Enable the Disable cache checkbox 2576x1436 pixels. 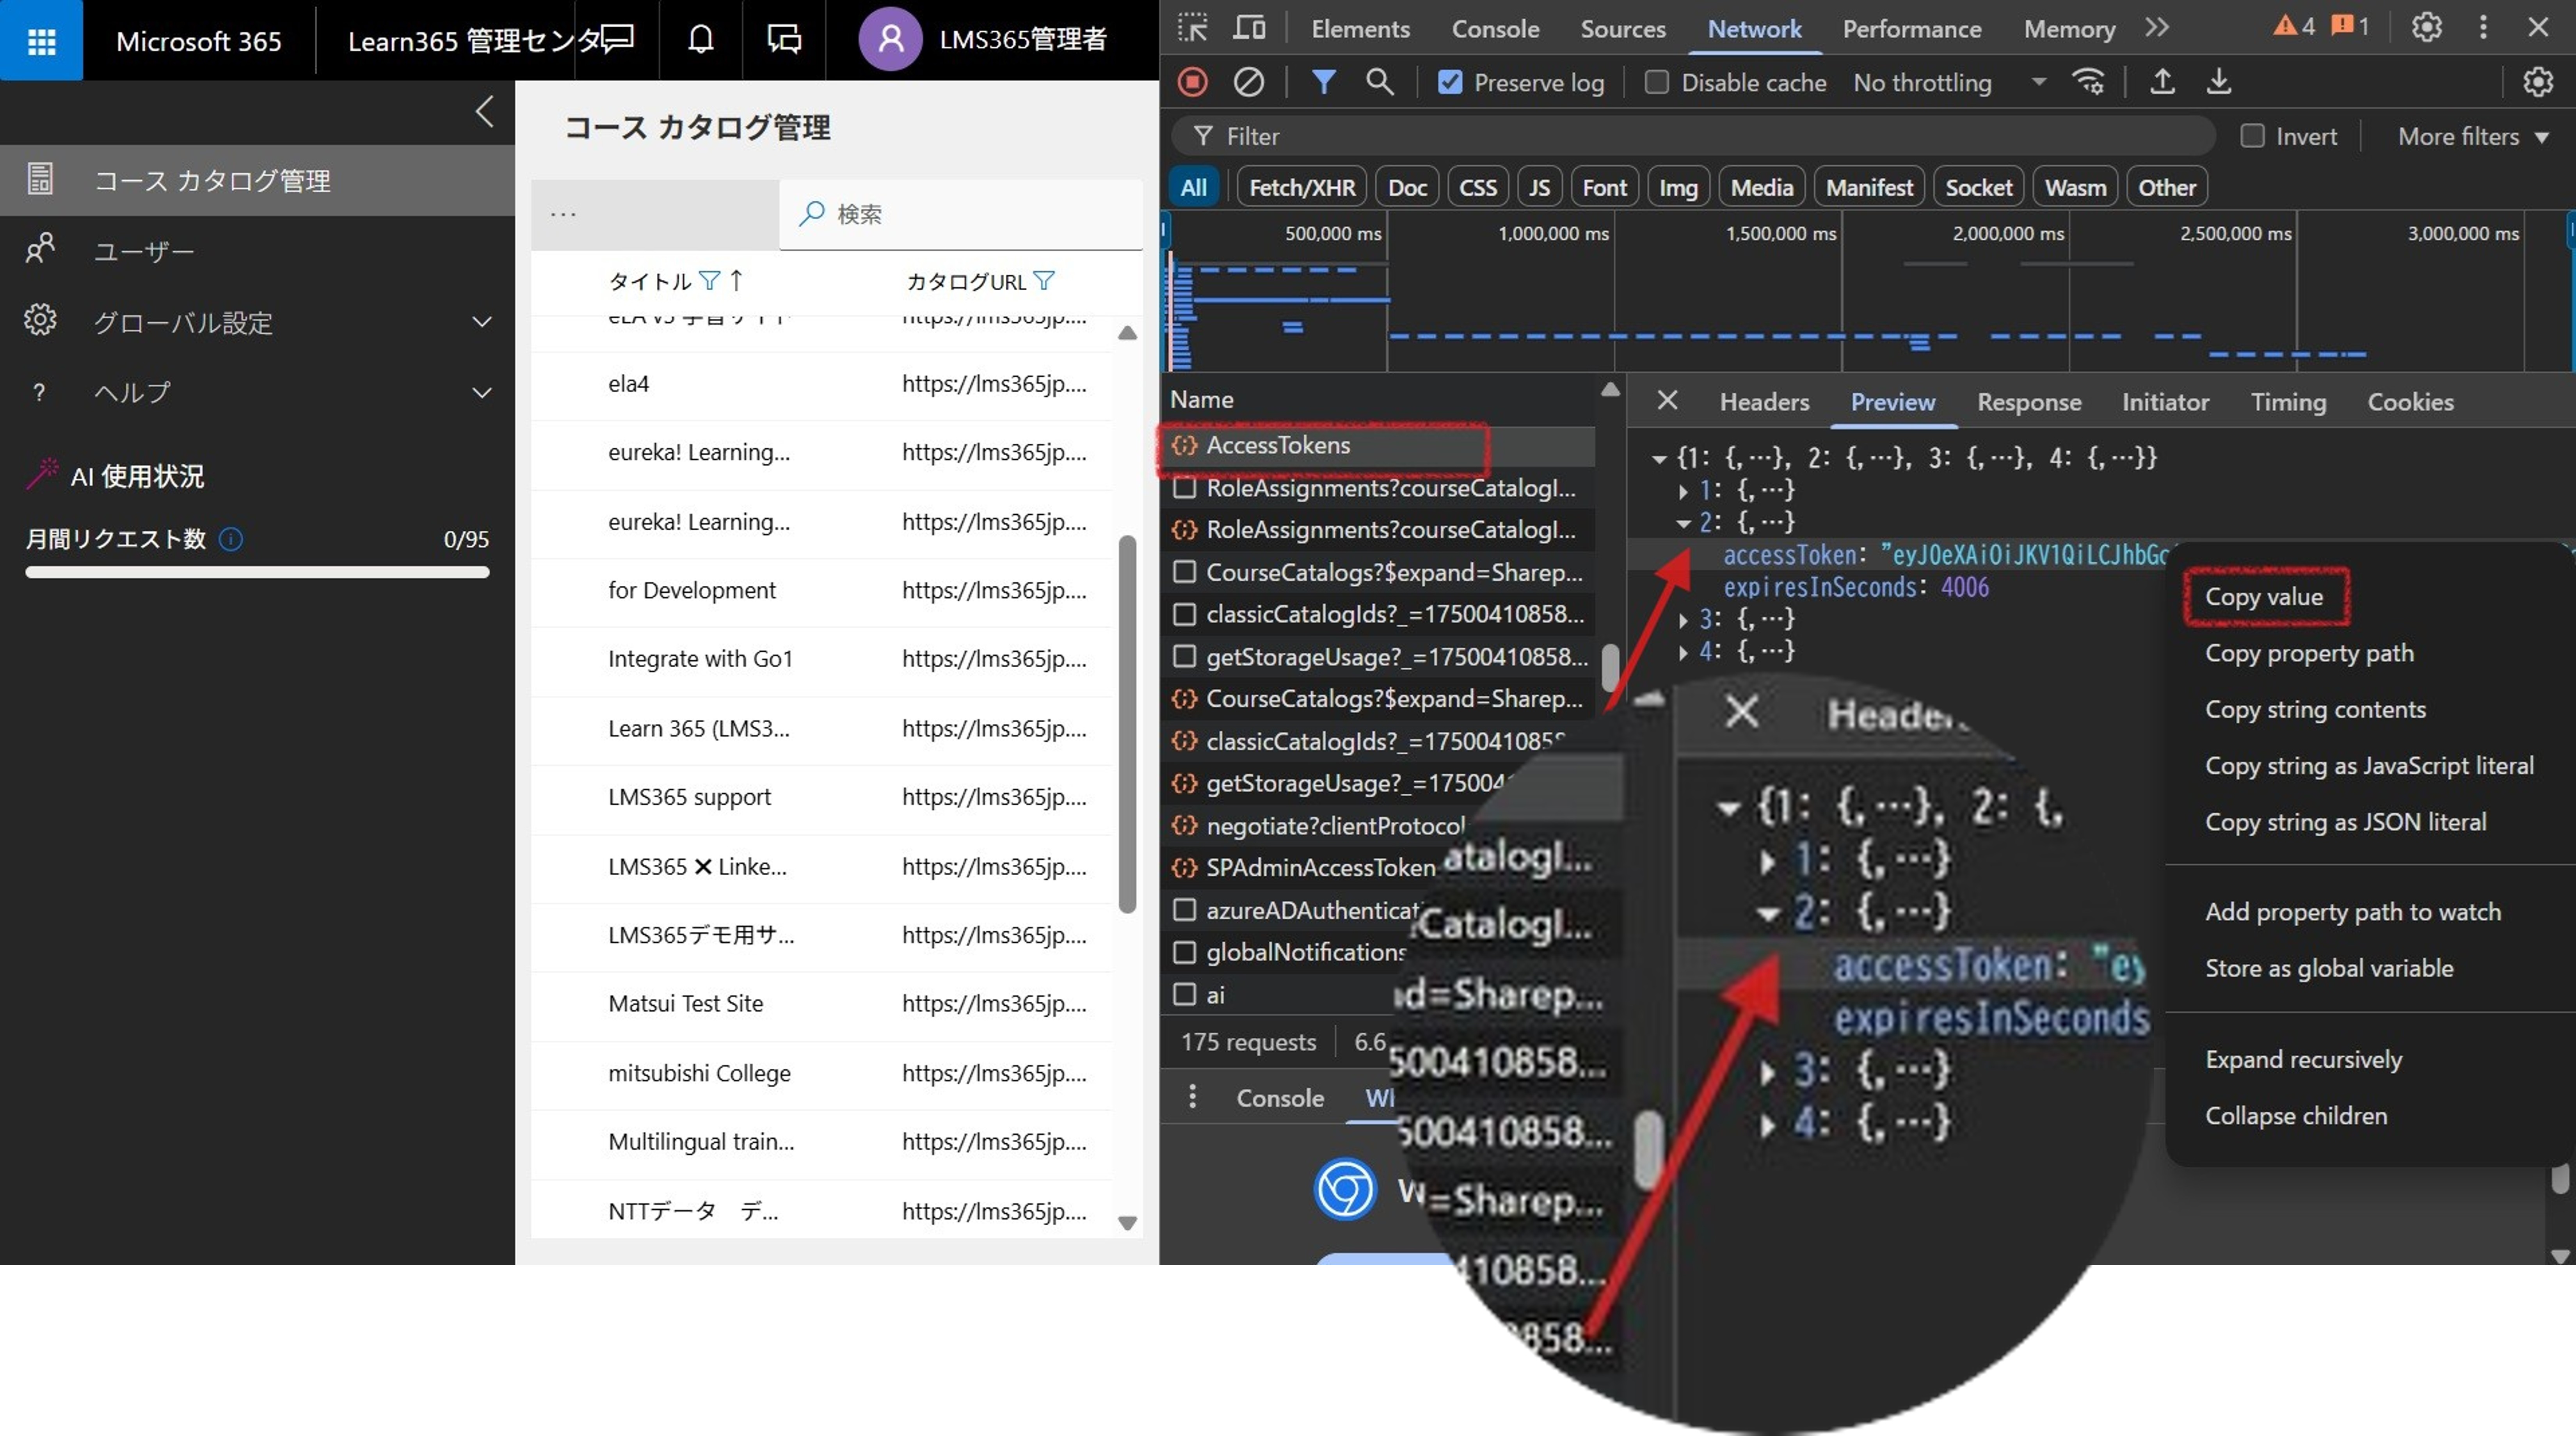[x=1656, y=82]
